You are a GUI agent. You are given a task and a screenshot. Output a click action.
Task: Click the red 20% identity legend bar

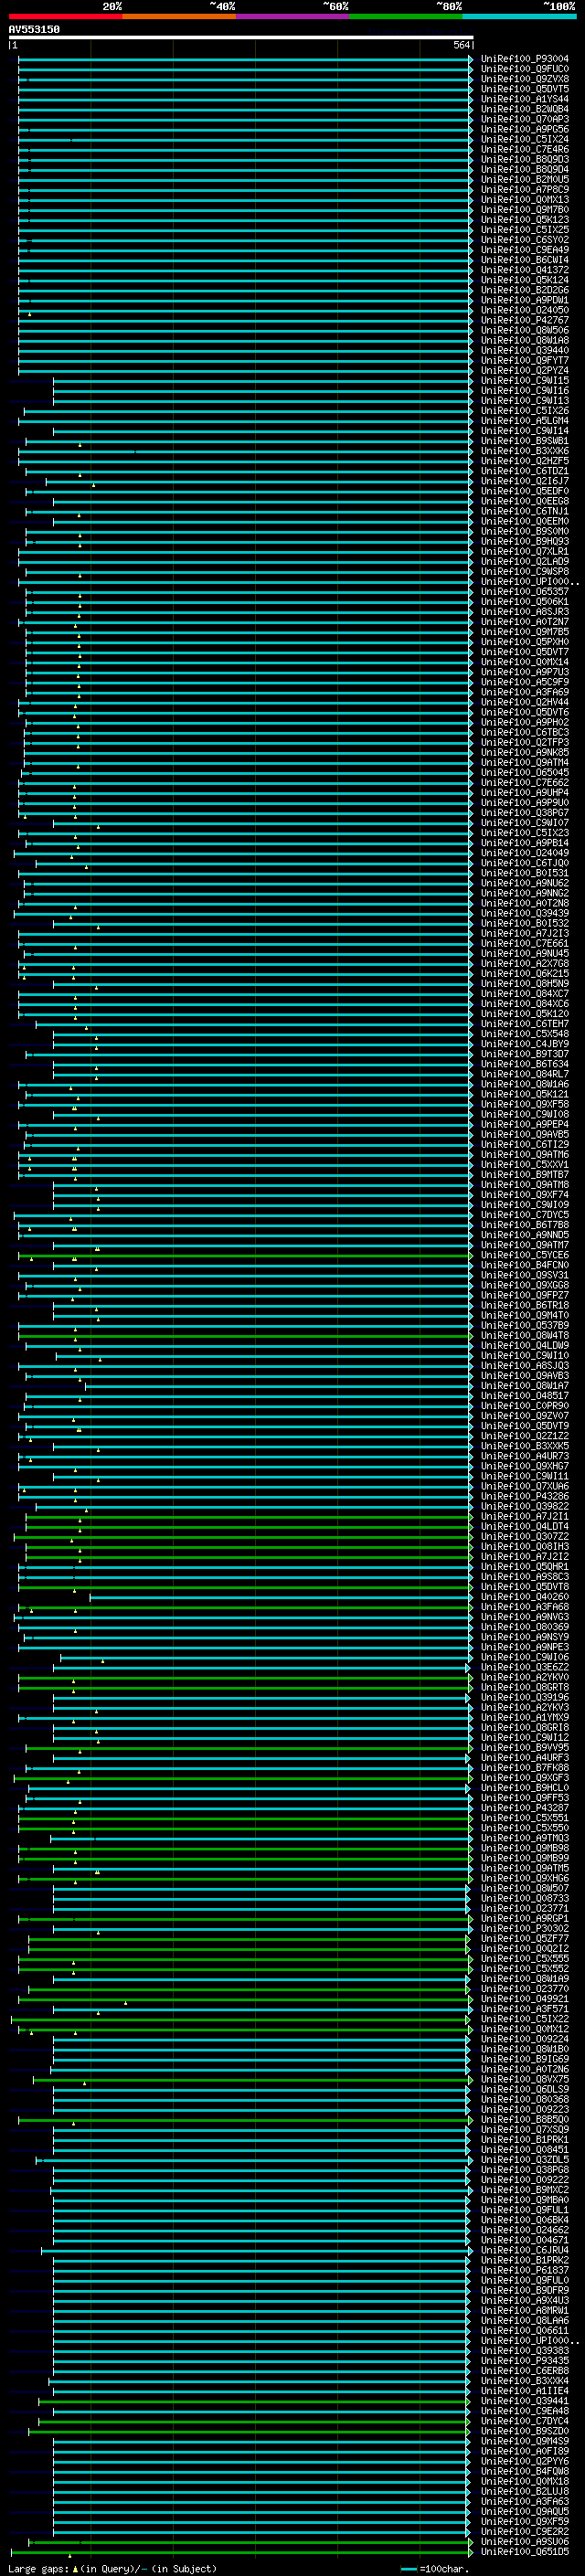(65, 16)
